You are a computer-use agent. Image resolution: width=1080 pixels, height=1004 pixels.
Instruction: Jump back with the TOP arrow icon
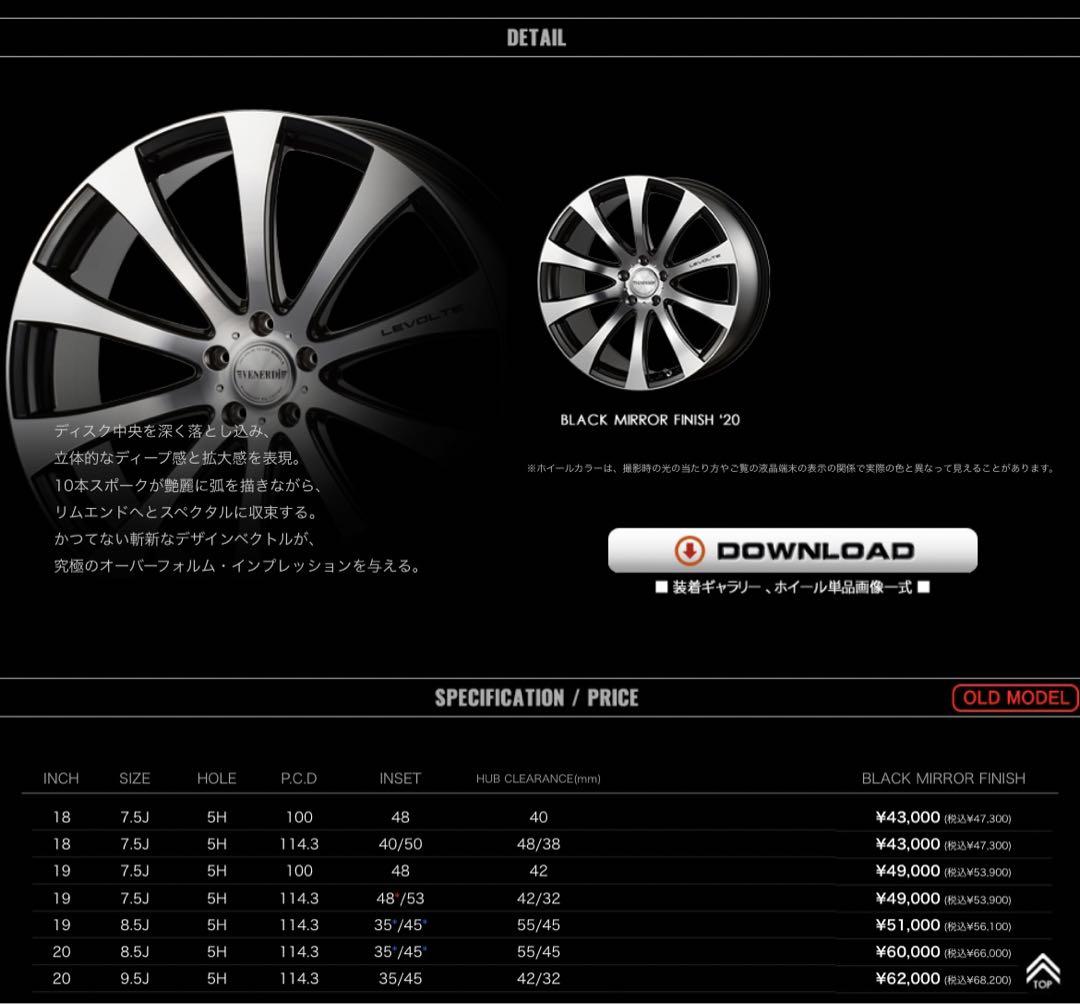tap(1042, 971)
